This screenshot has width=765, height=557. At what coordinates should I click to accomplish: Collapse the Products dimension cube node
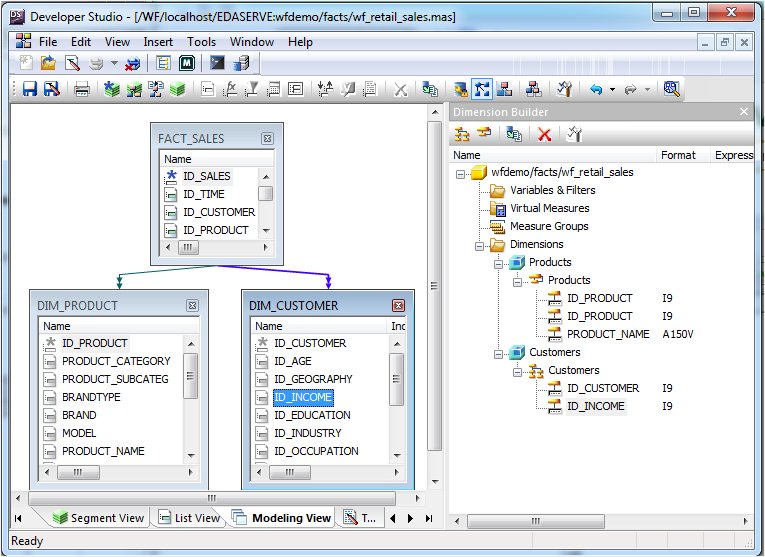click(x=498, y=264)
